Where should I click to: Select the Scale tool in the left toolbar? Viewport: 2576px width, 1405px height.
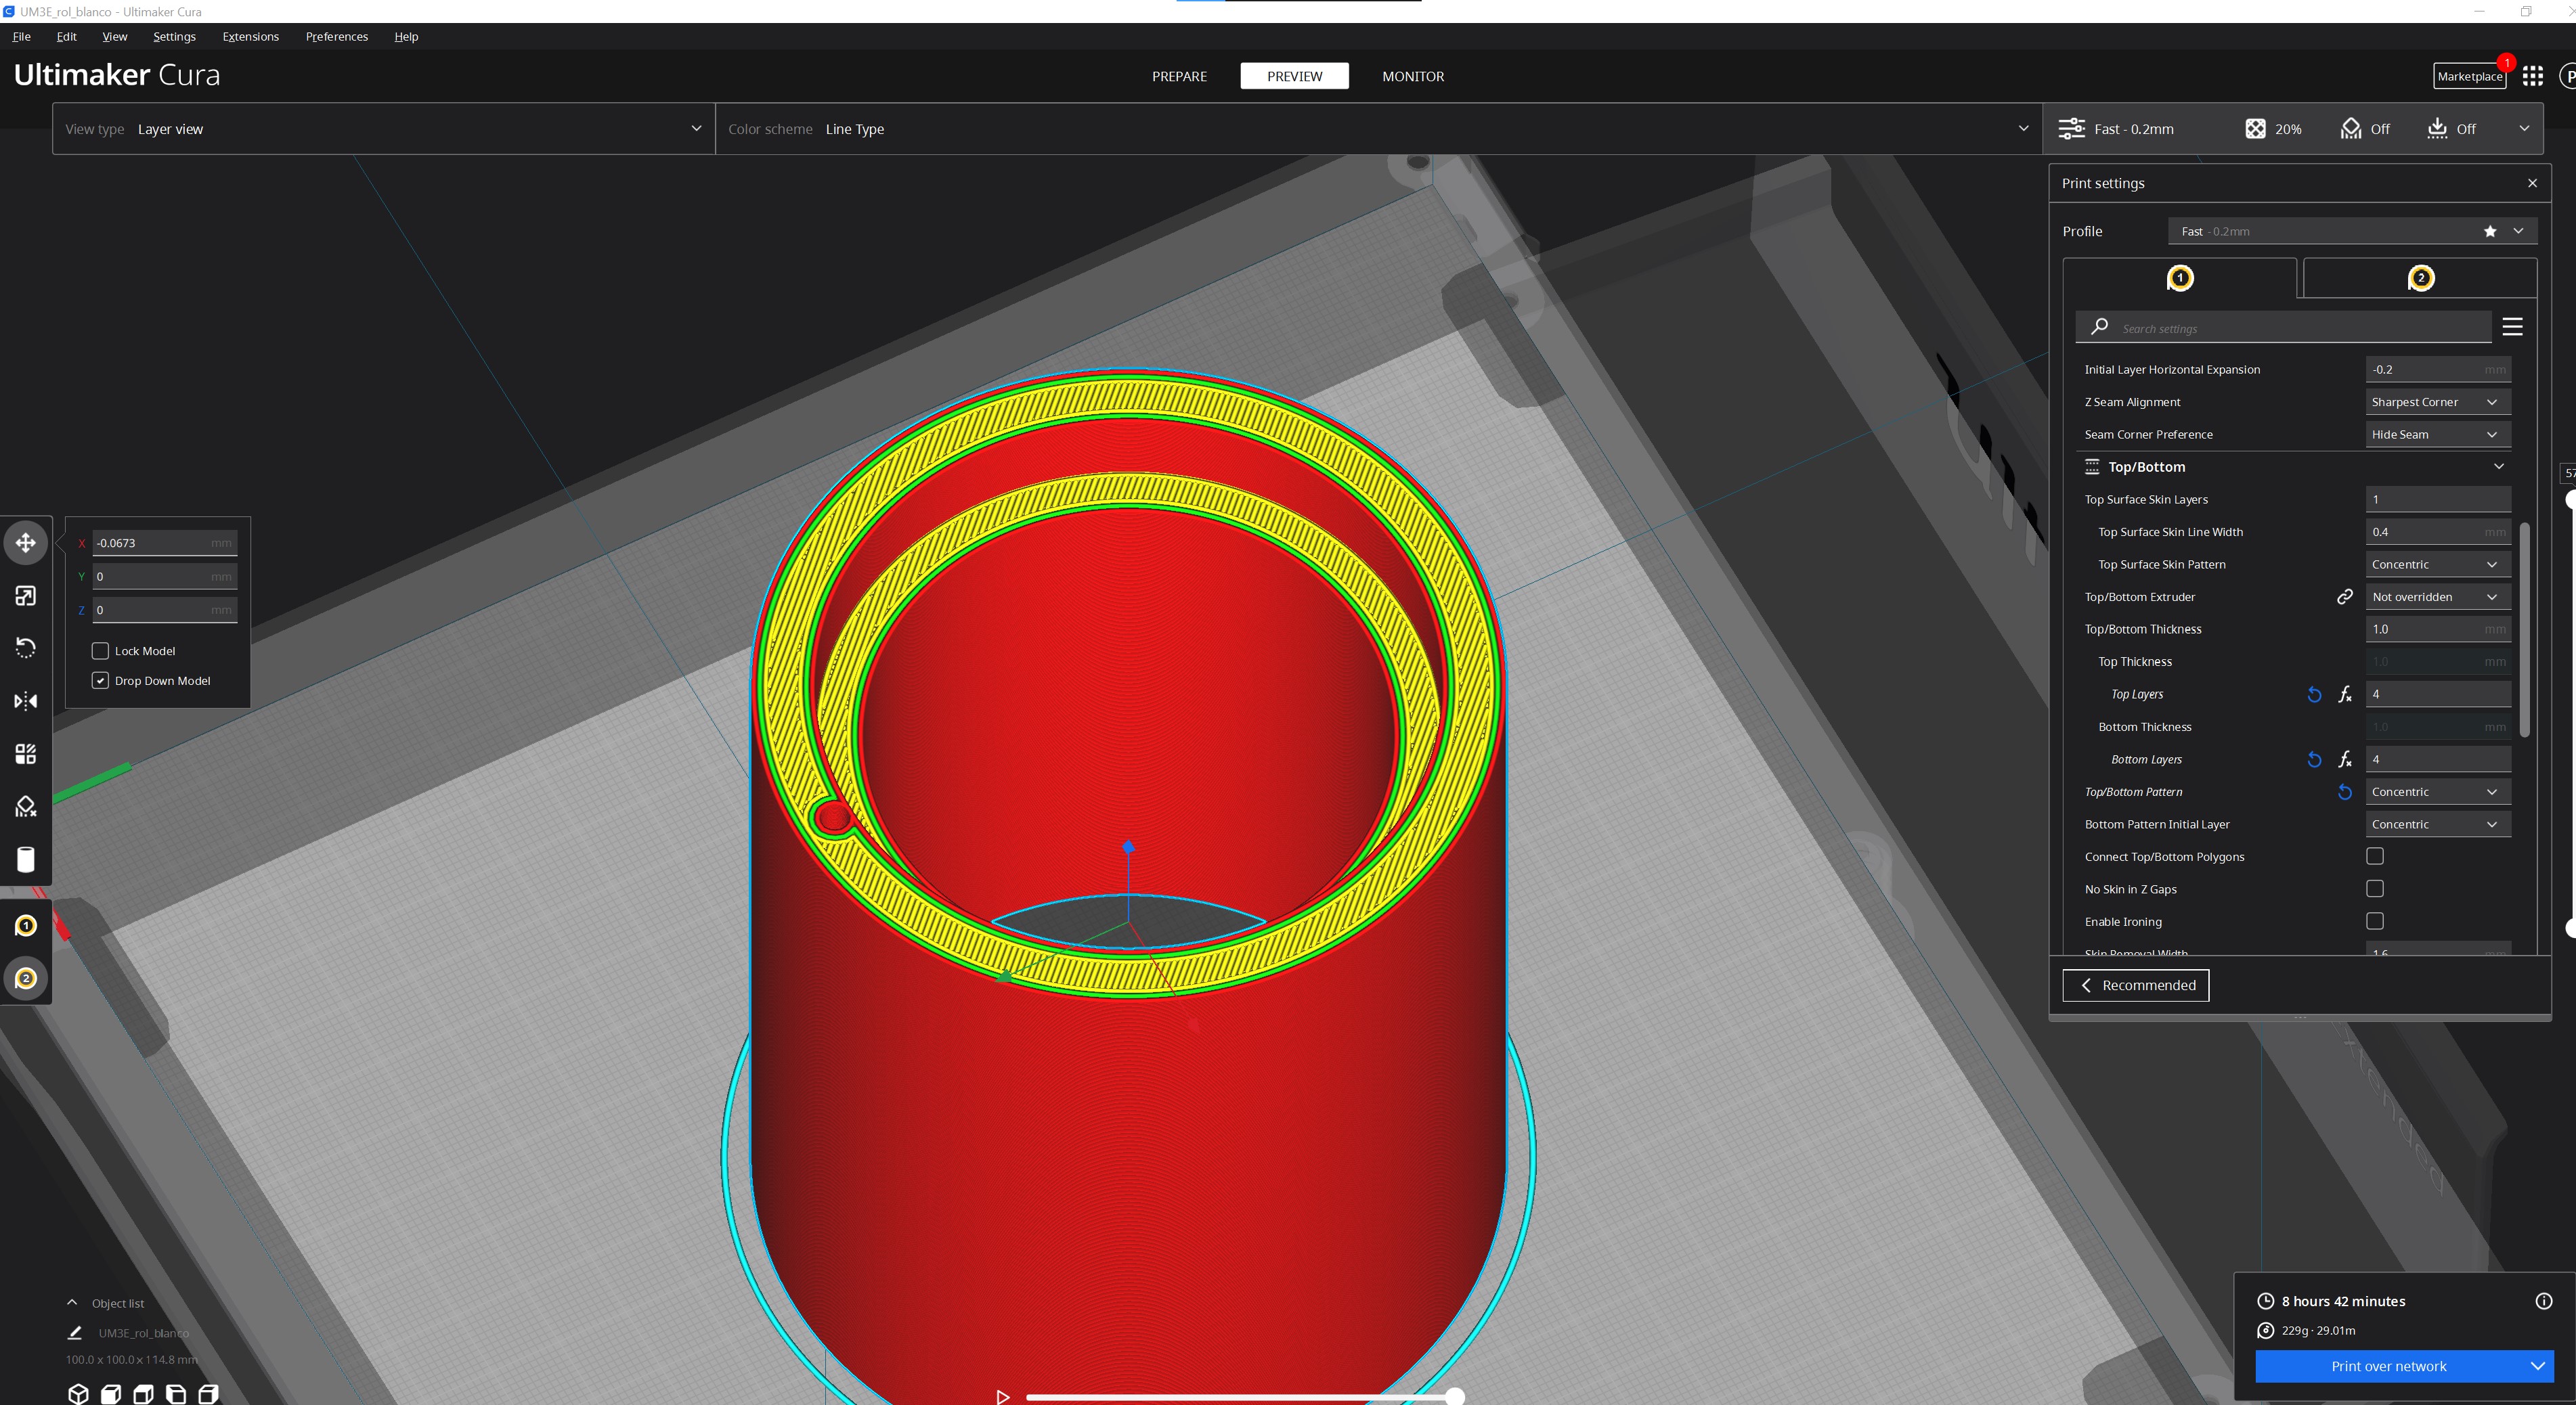(25, 595)
